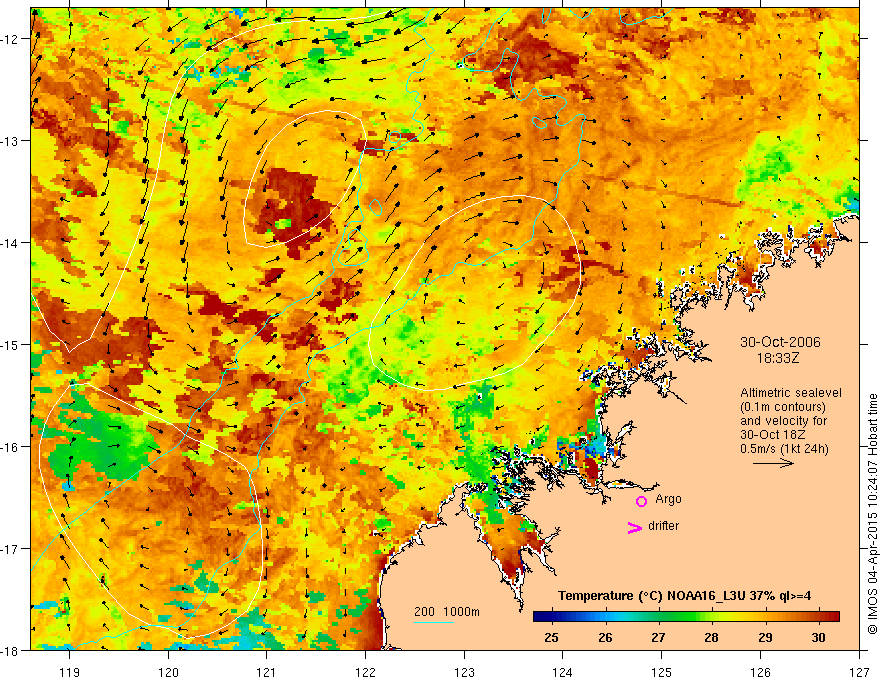
Task: Select the dark red end of temperature color bar
Action: click(x=832, y=617)
